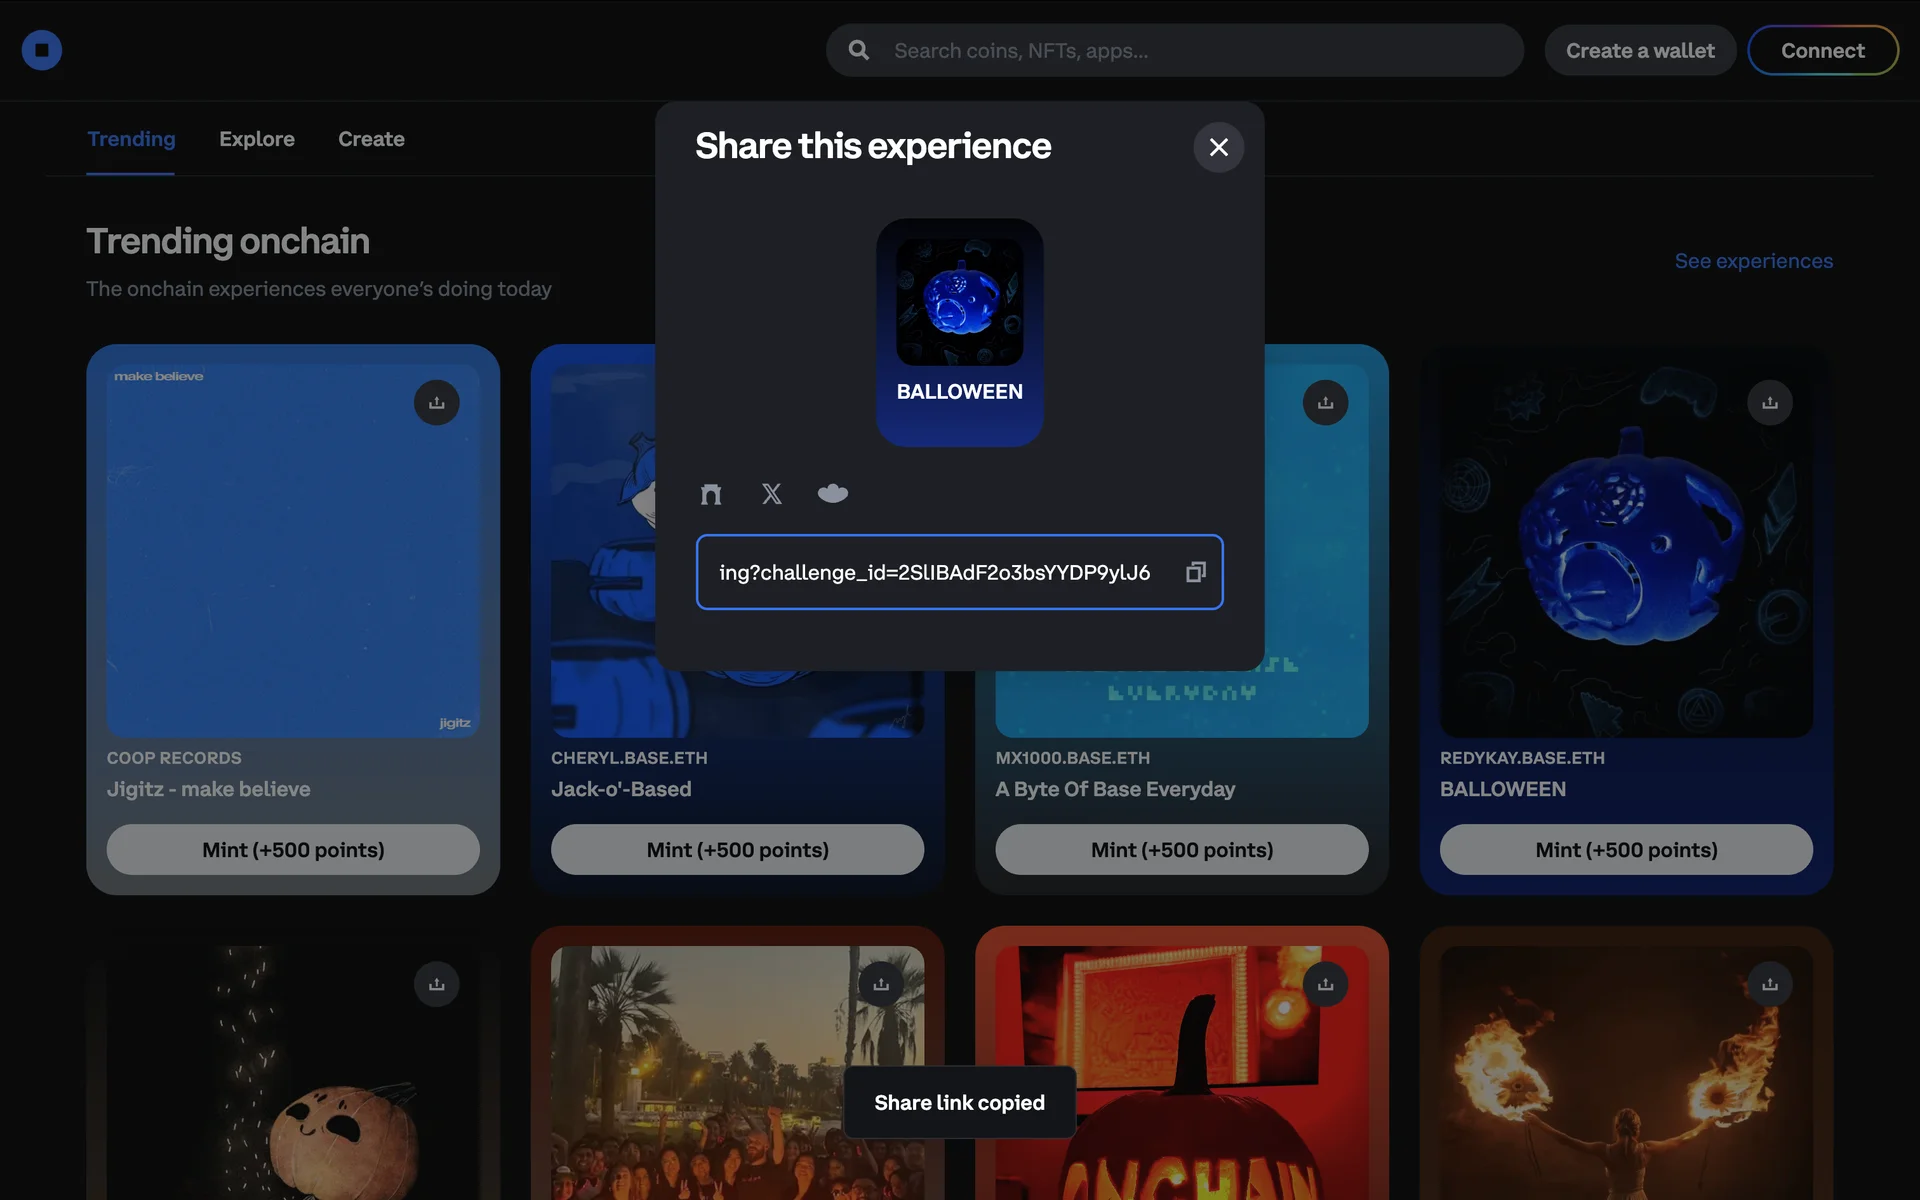
Task: Select the Trending tab
Action: 131,139
